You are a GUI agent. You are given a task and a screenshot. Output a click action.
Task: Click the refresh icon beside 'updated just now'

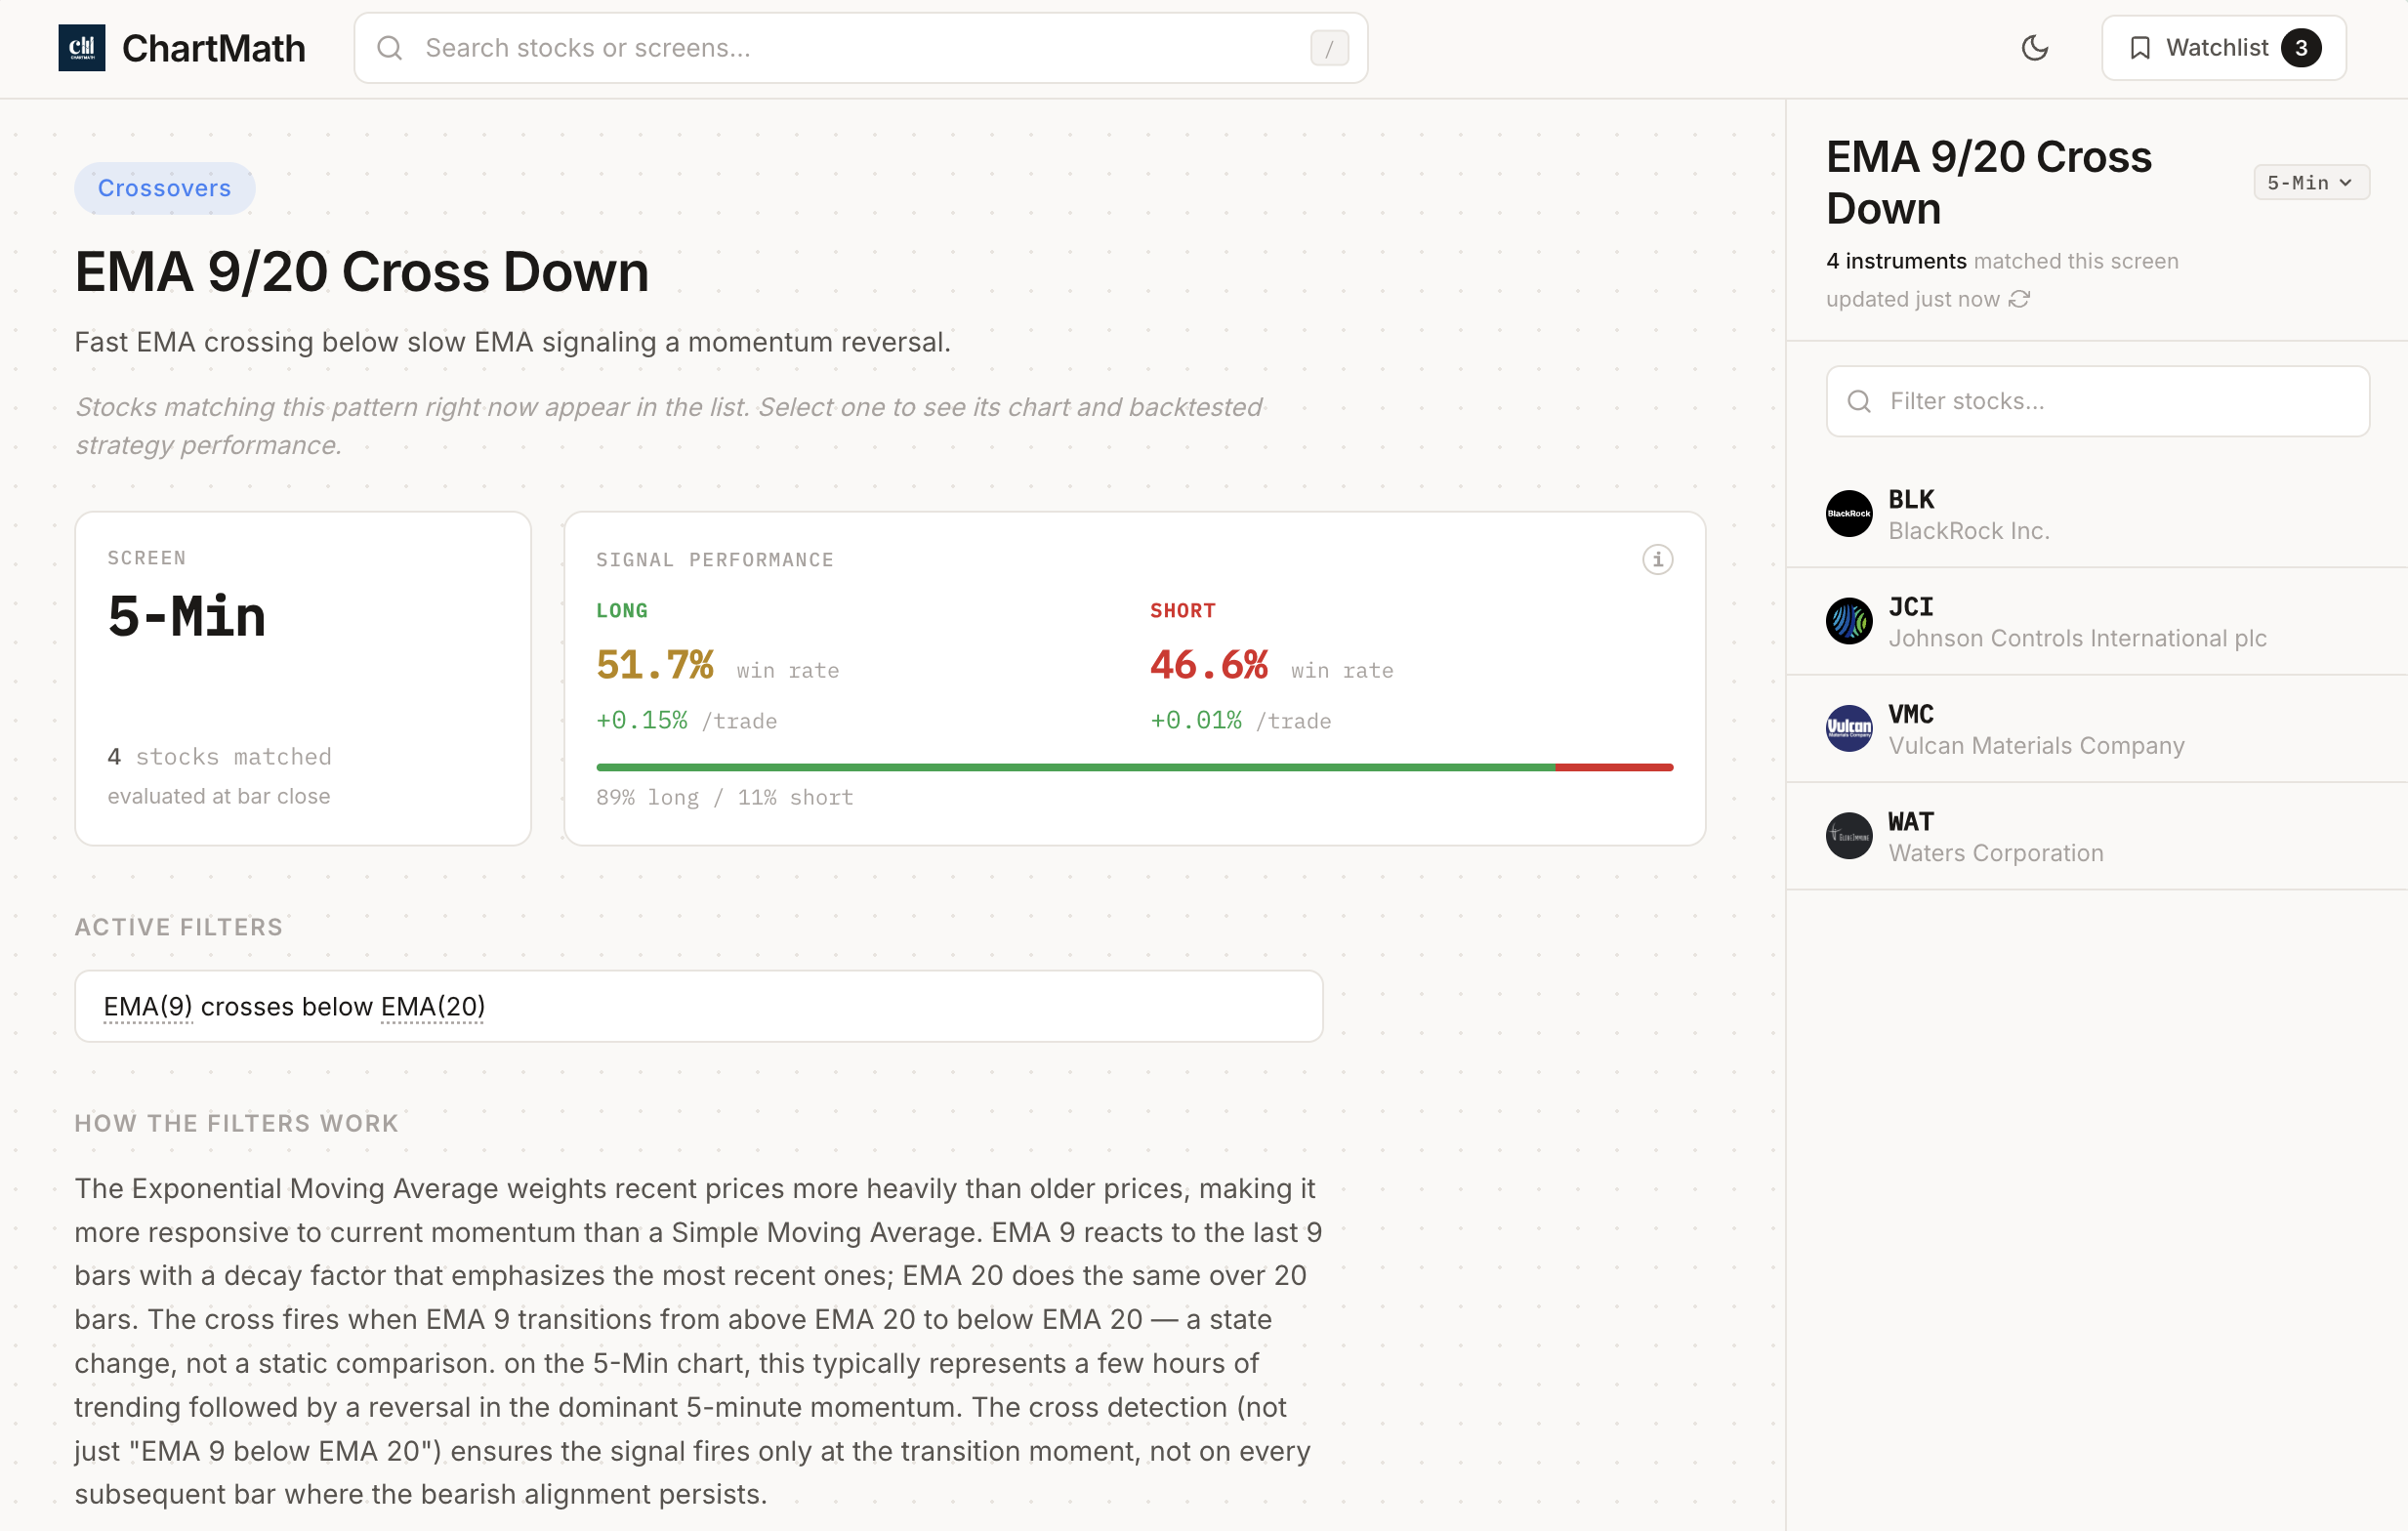coord(2019,299)
